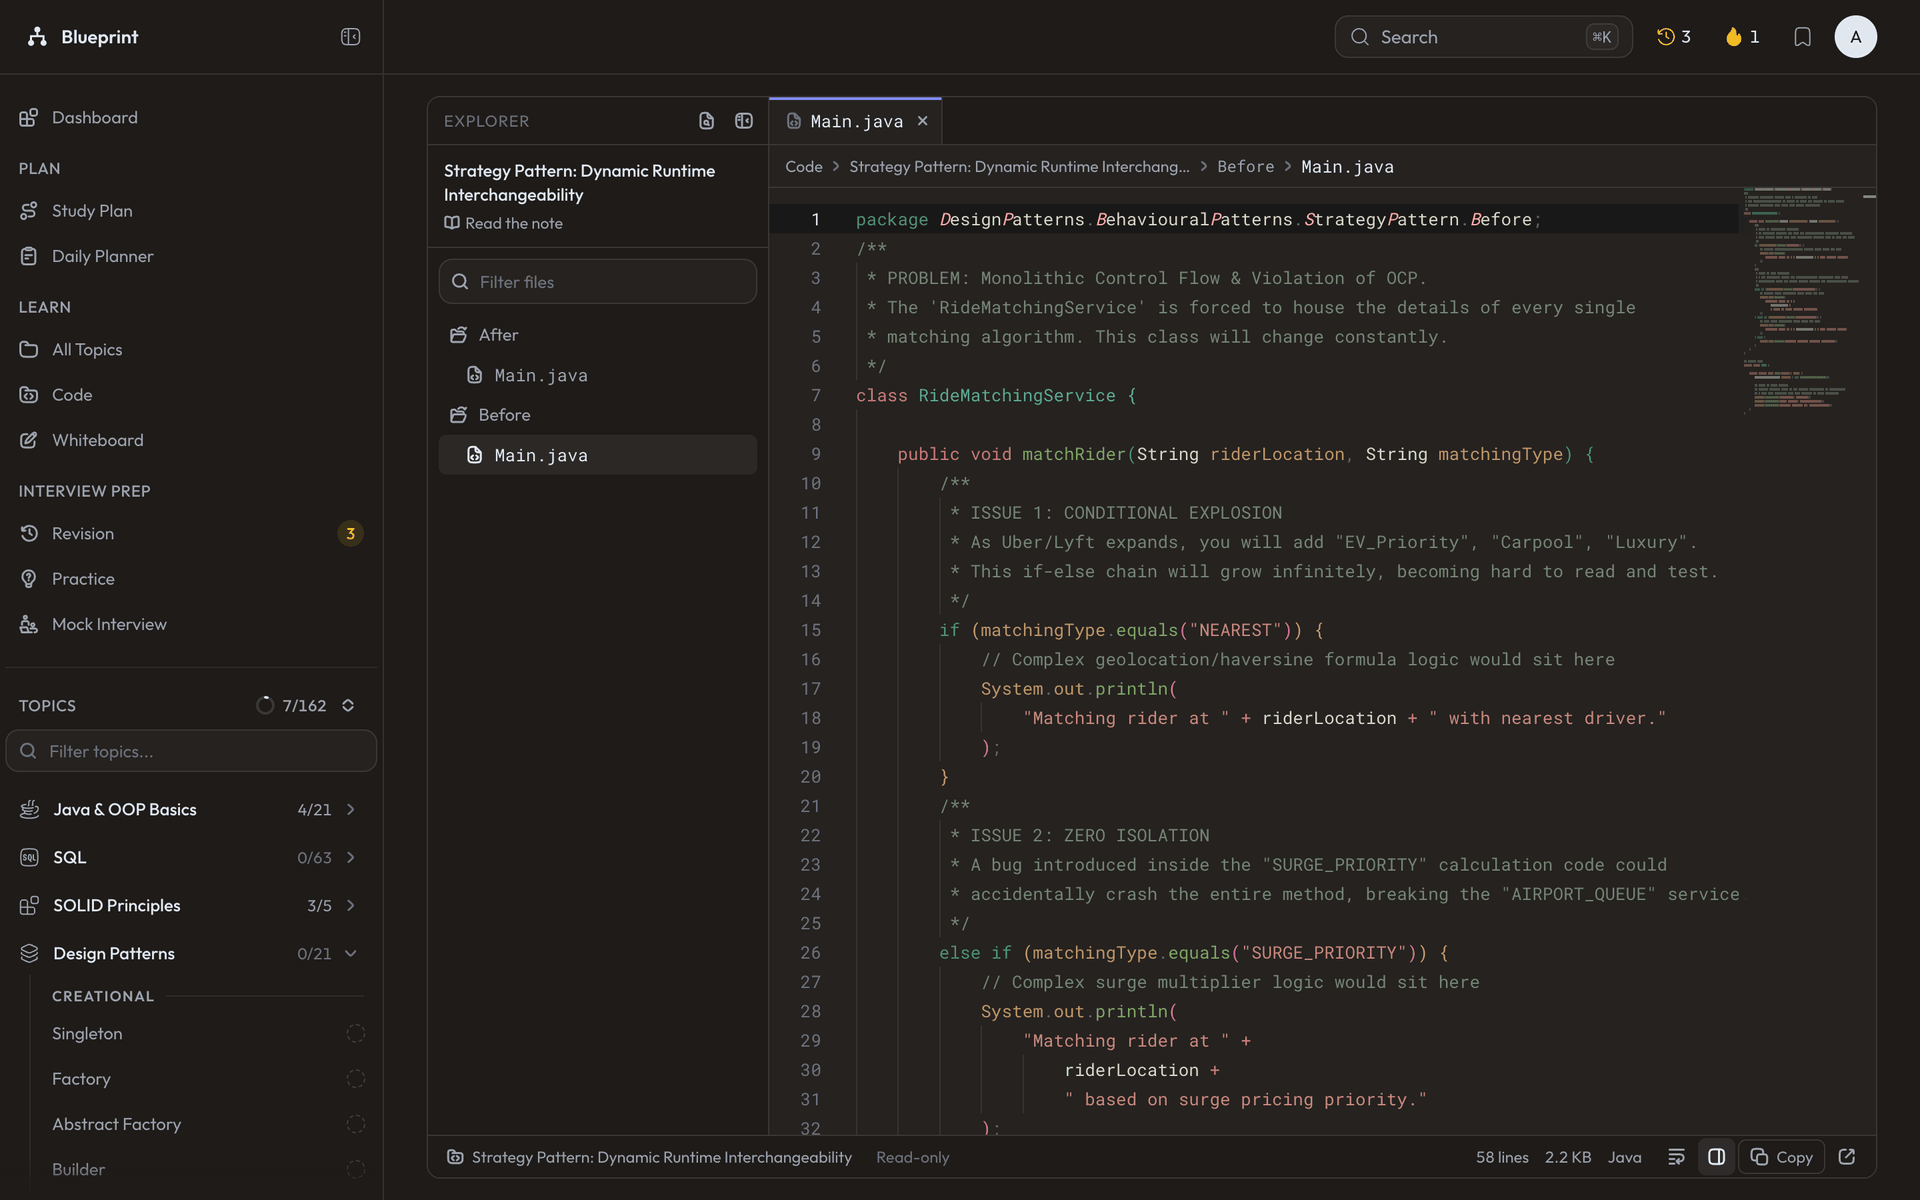Viewport: 1920px width, 1200px height.
Task: Go to All Topics
Action: [191, 349]
